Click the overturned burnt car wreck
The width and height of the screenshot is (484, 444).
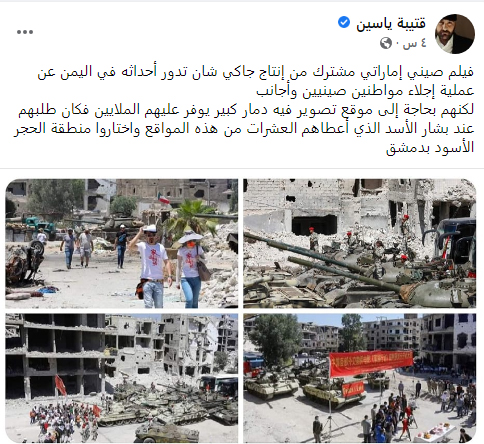click(24, 263)
